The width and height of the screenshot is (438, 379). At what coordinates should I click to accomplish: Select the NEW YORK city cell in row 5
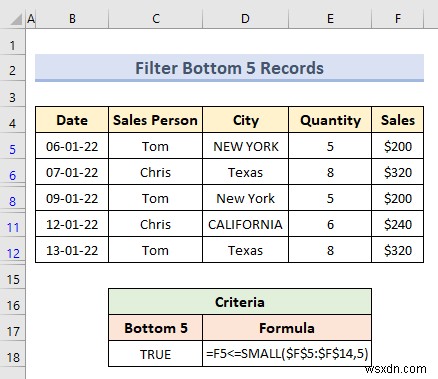pyautogui.click(x=245, y=146)
